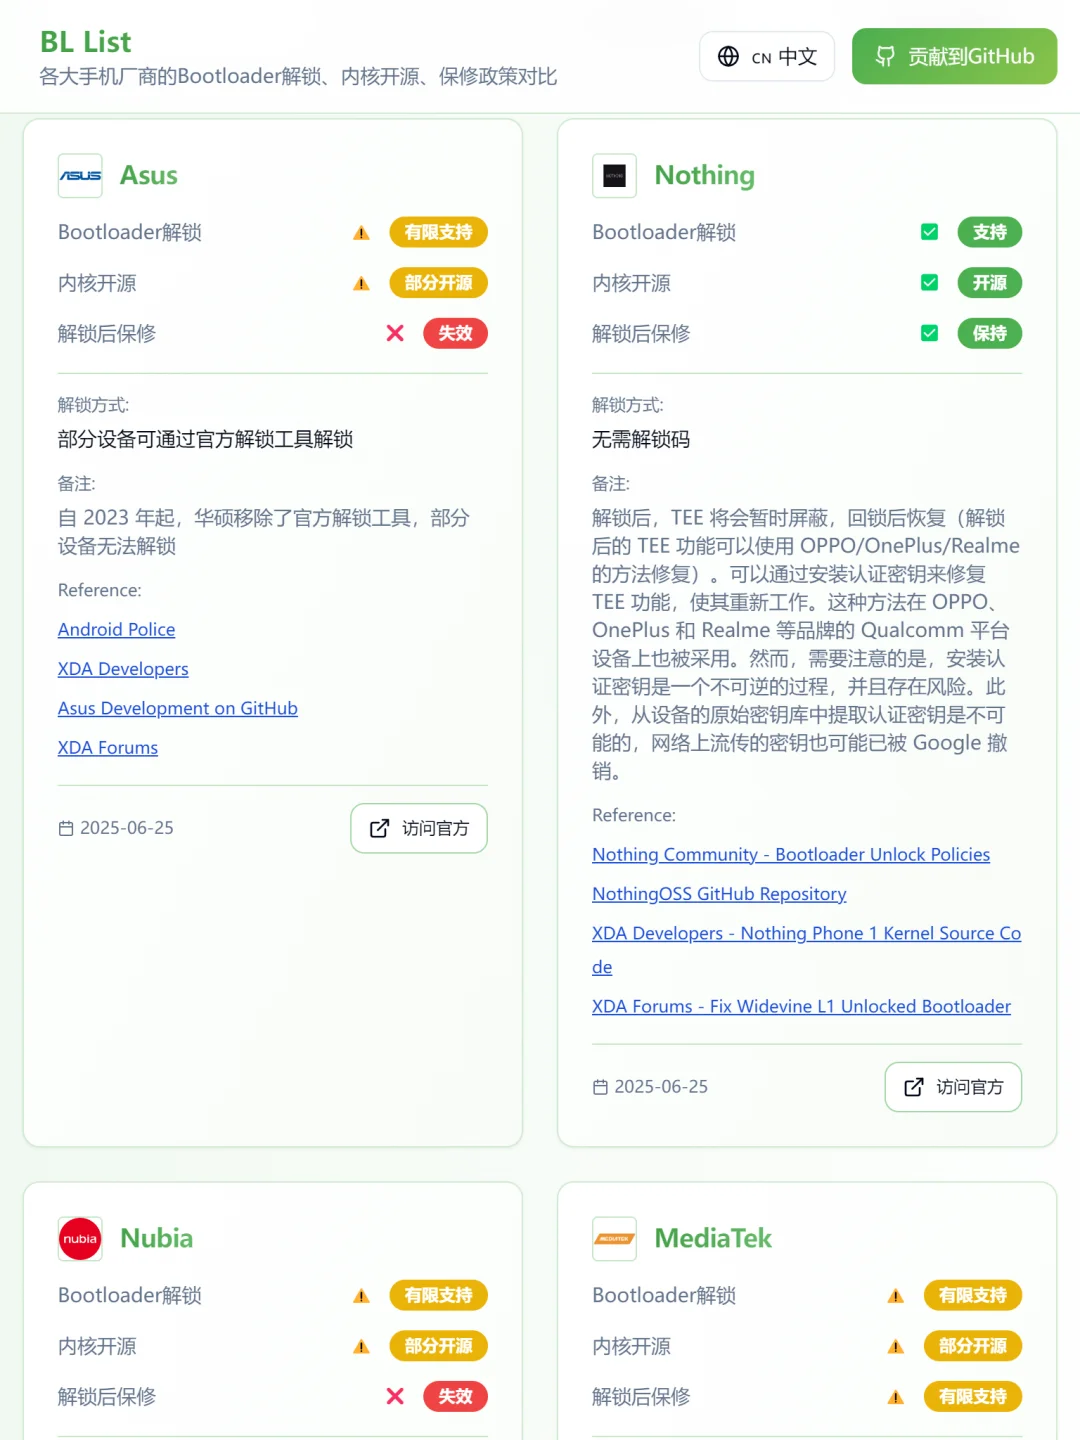Click the 贡献到GitHub button

coord(953,56)
